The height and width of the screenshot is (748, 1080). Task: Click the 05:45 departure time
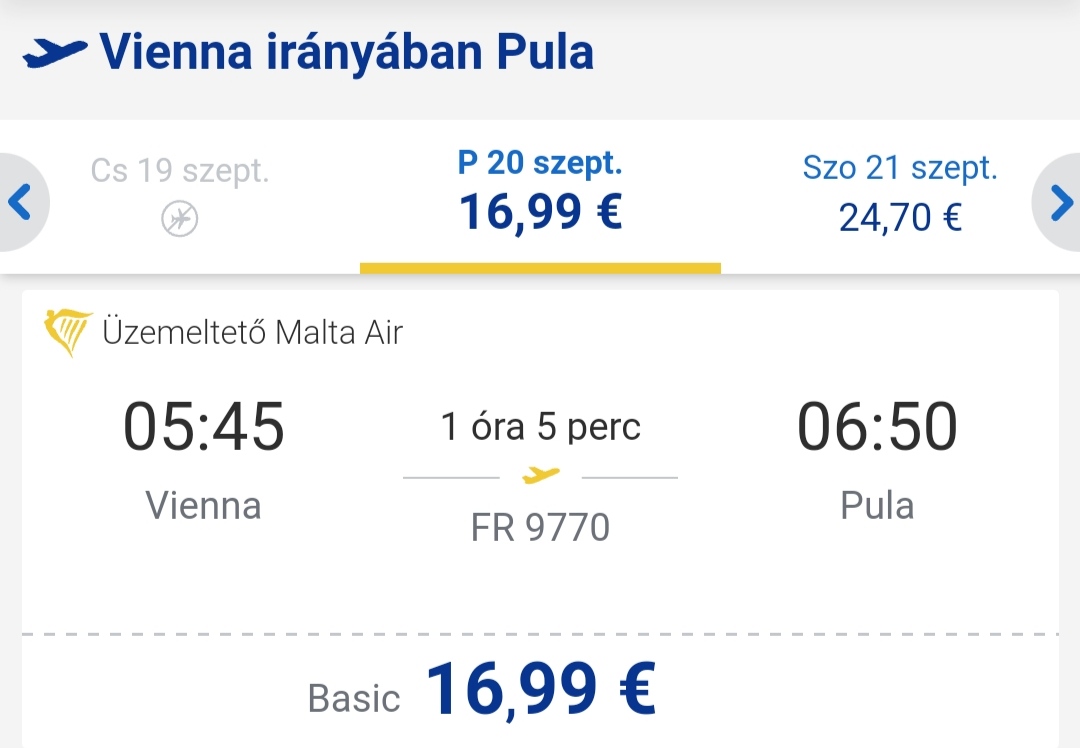click(204, 426)
